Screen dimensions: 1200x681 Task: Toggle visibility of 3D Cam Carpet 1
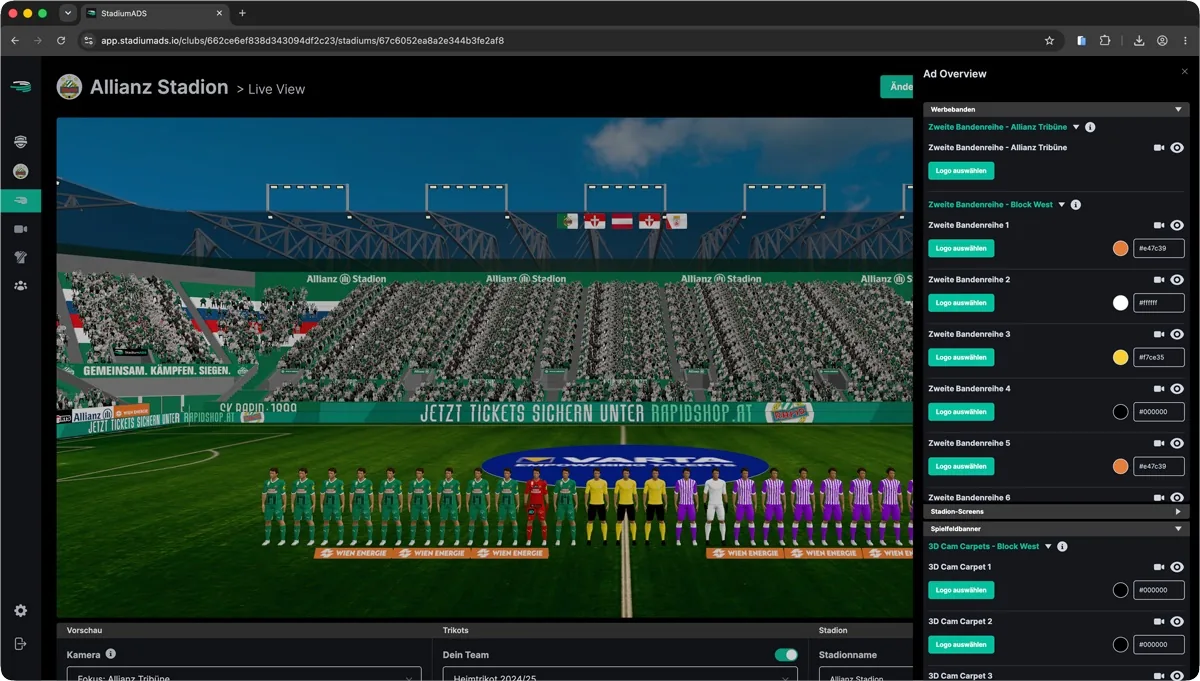click(x=1177, y=567)
